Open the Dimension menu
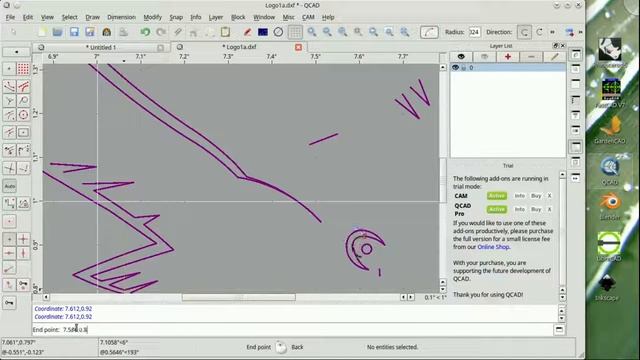The image size is (640, 360). [x=121, y=17]
